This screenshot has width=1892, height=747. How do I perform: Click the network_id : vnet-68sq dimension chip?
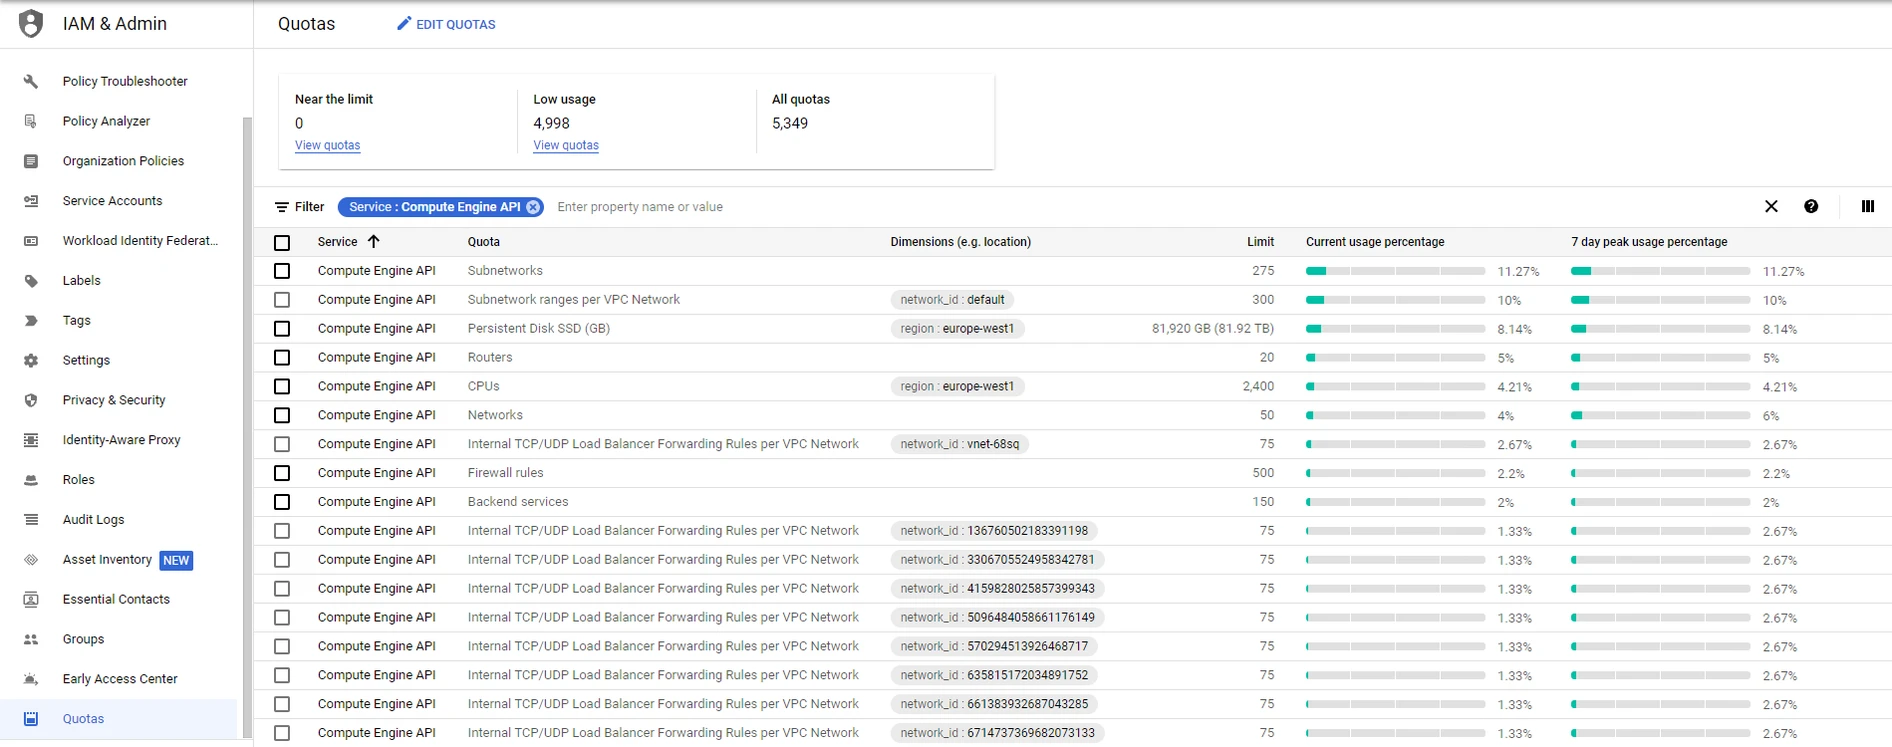960,444
